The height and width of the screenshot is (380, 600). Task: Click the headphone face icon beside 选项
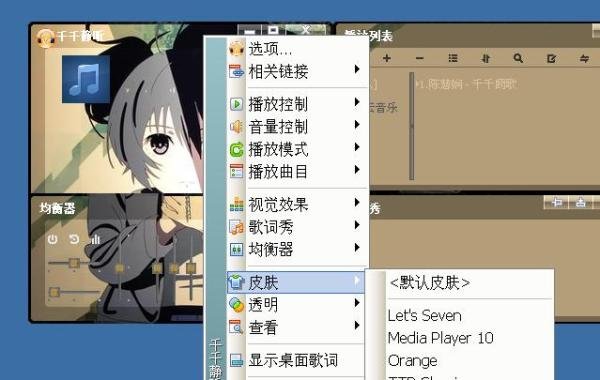(236, 49)
